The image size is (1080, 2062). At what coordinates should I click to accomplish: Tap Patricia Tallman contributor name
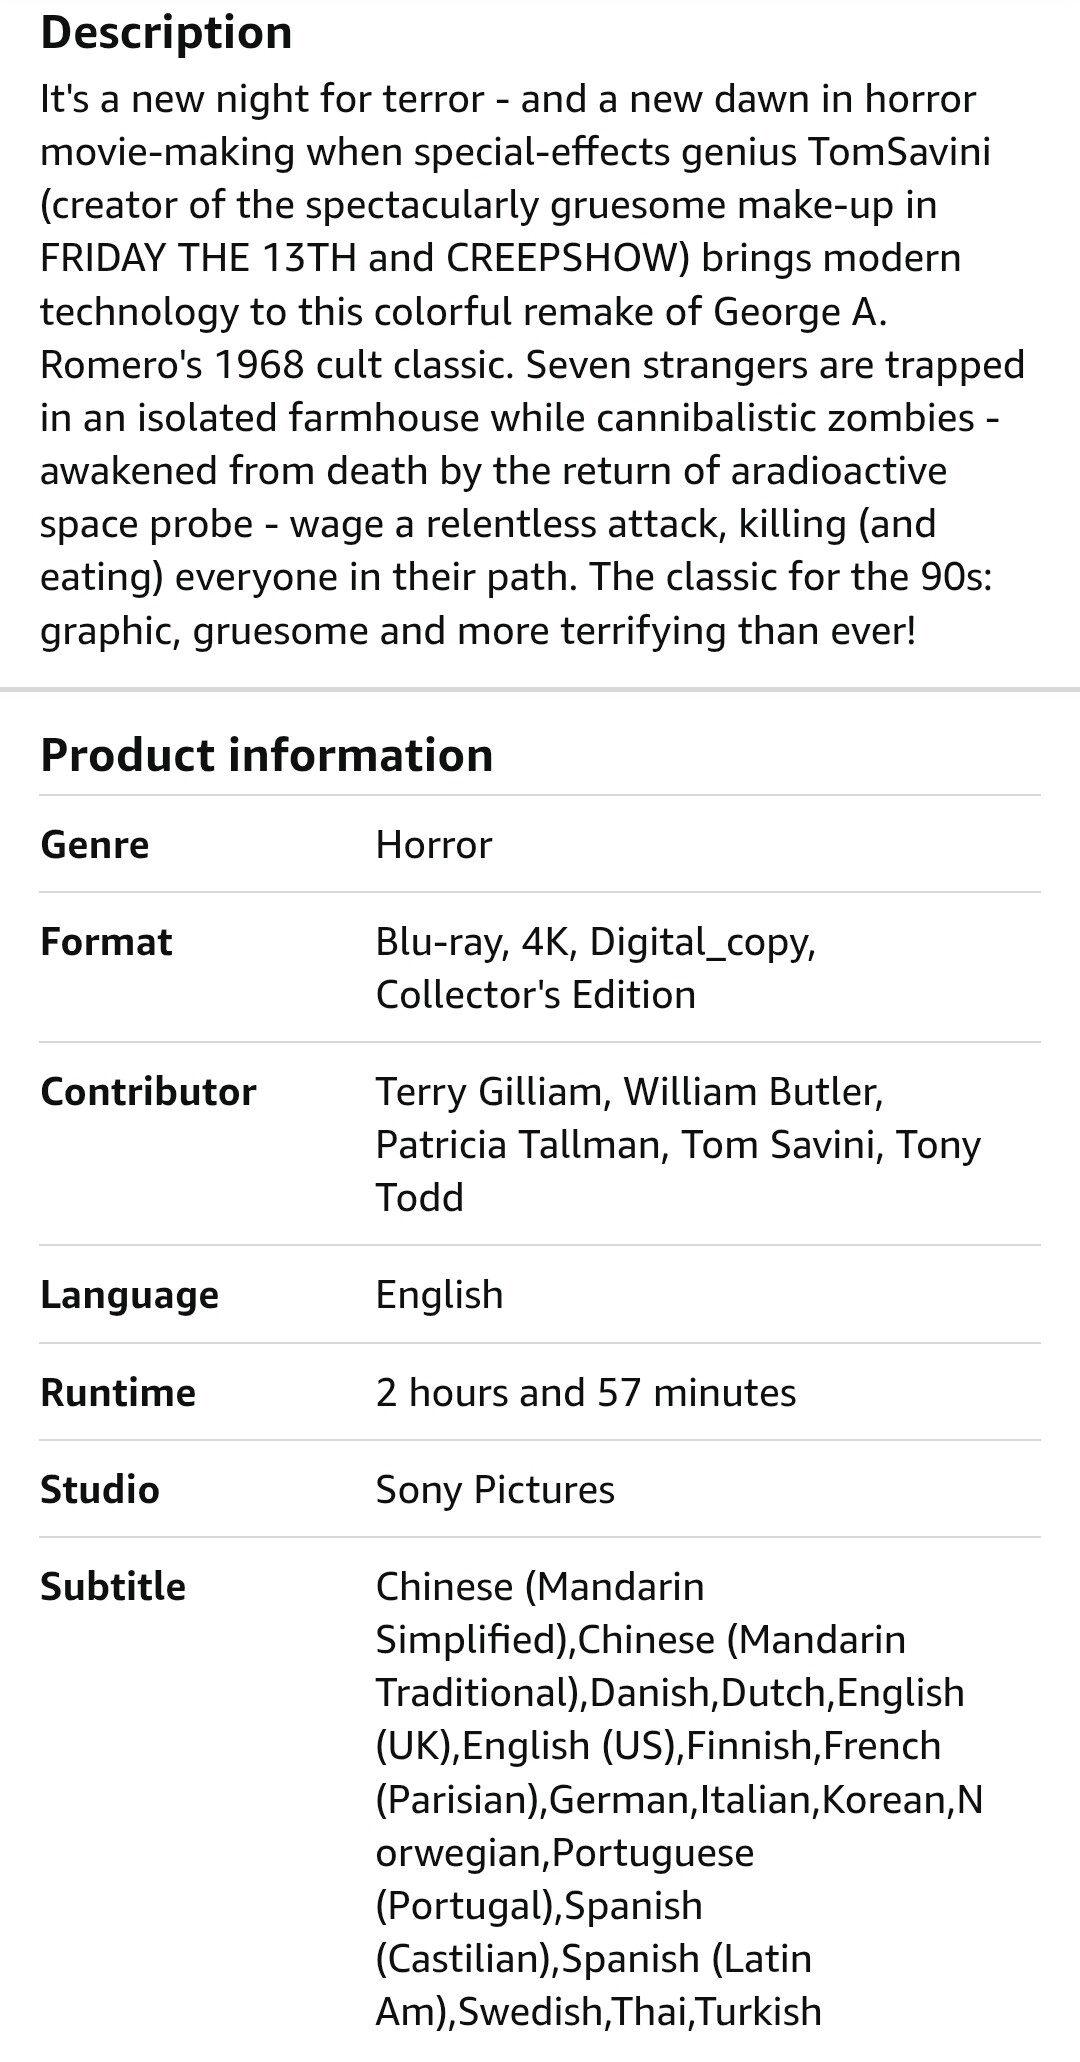519,1145
